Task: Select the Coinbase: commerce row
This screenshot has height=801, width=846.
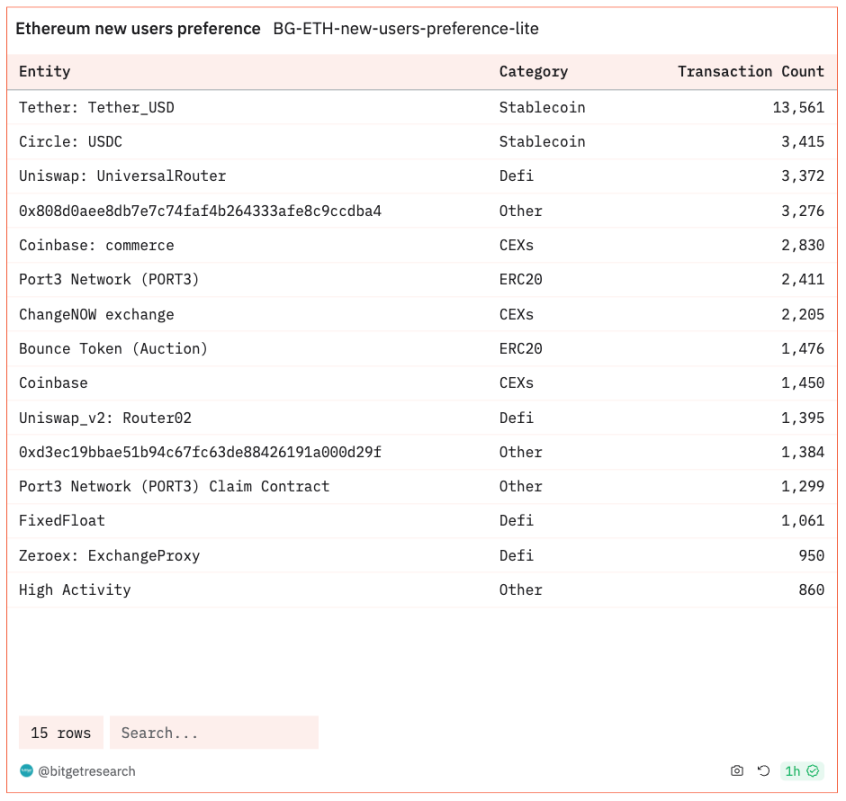Action: click(x=422, y=245)
